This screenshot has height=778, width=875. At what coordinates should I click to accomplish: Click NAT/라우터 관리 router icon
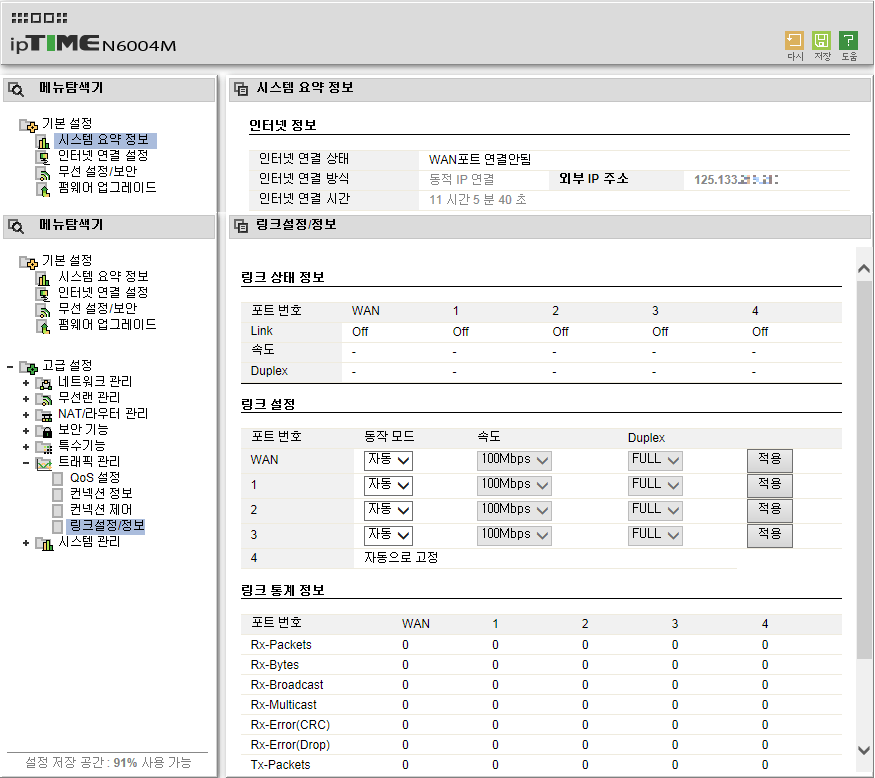[x=44, y=415]
